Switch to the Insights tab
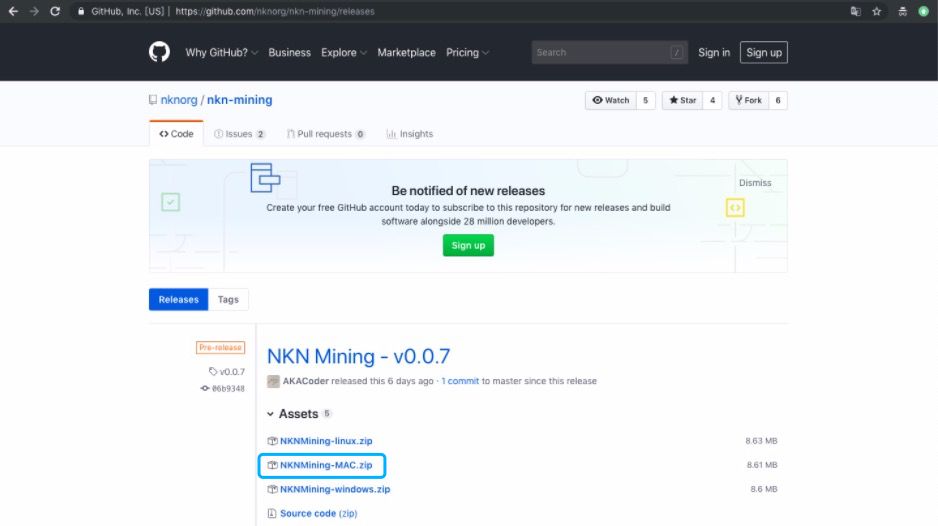938x526 pixels. click(410, 134)
